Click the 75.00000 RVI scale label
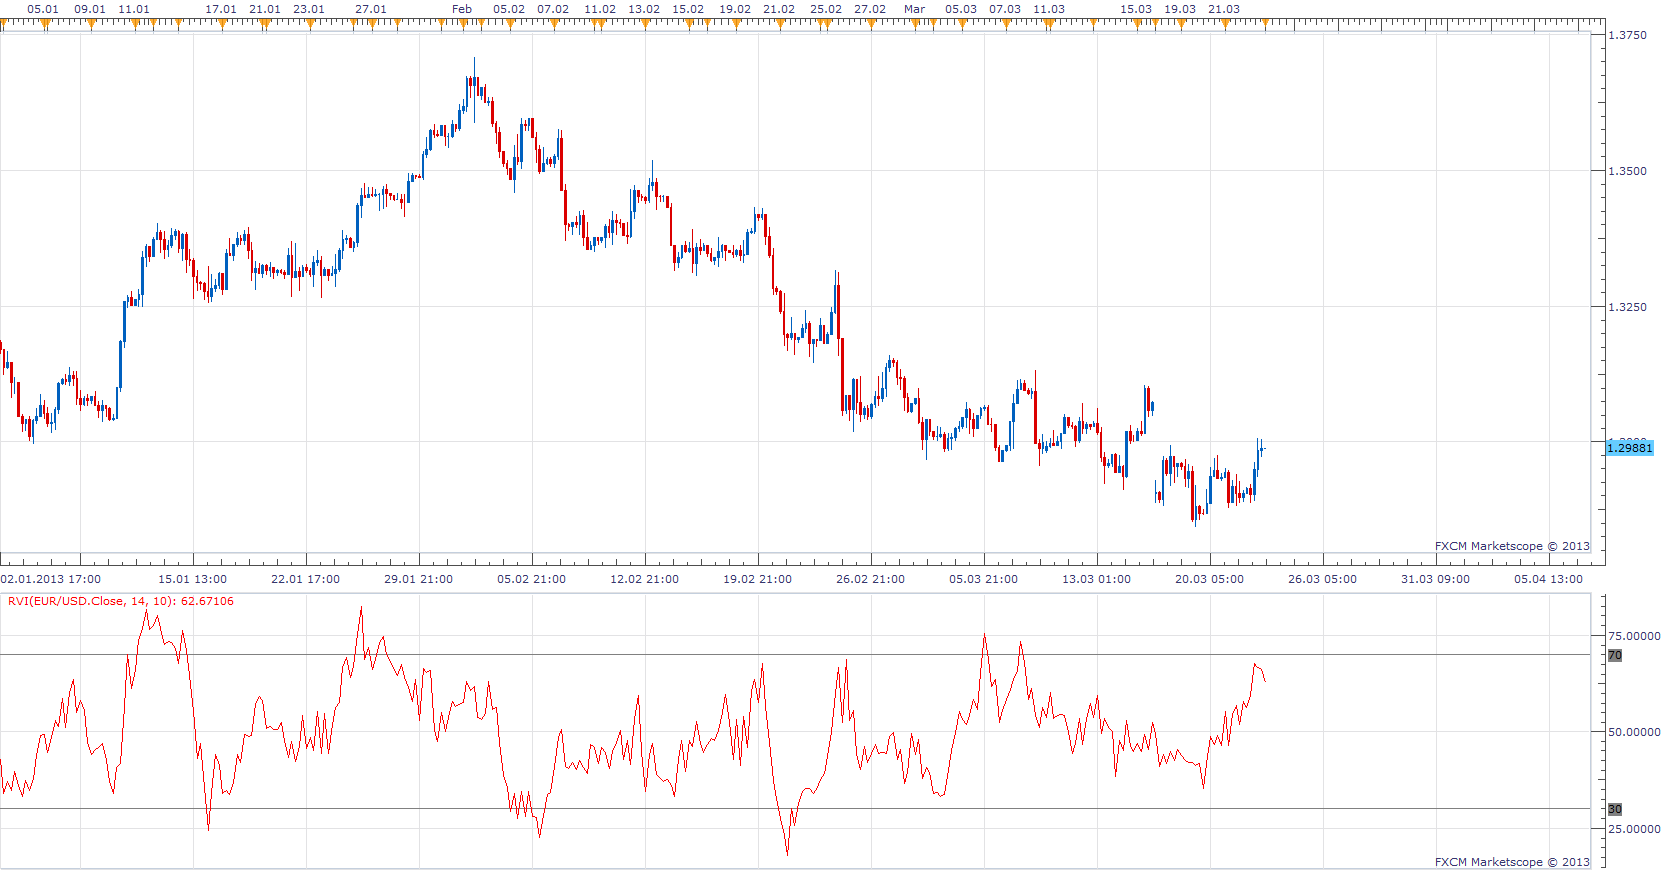The width and height of the screenshot is (1663, 870). 1634,636
